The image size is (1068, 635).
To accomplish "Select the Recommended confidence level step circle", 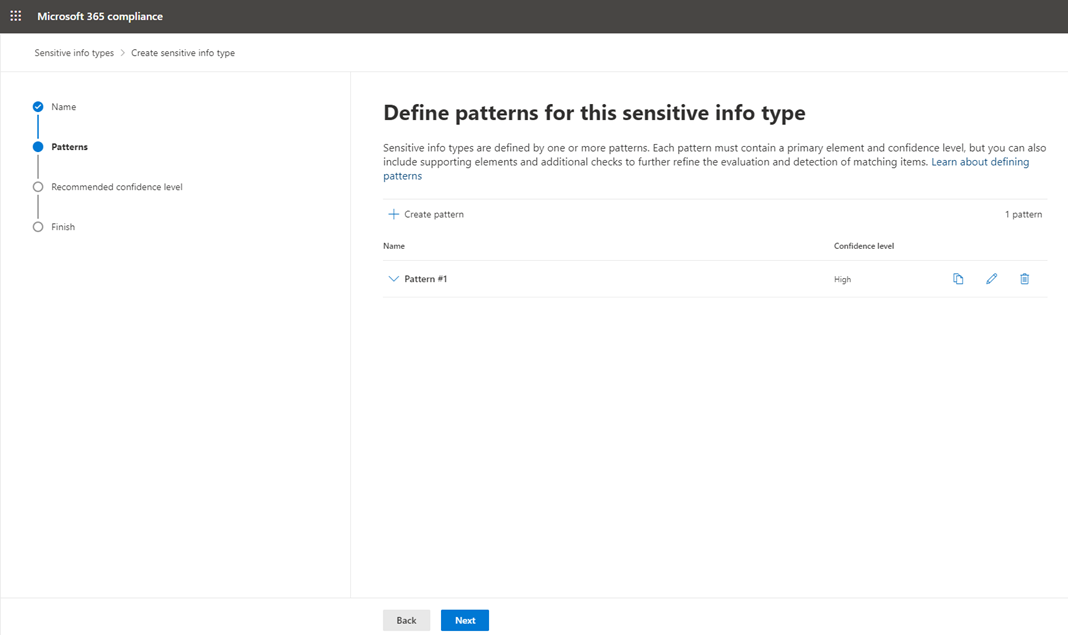I will click(x=38, y=187).
